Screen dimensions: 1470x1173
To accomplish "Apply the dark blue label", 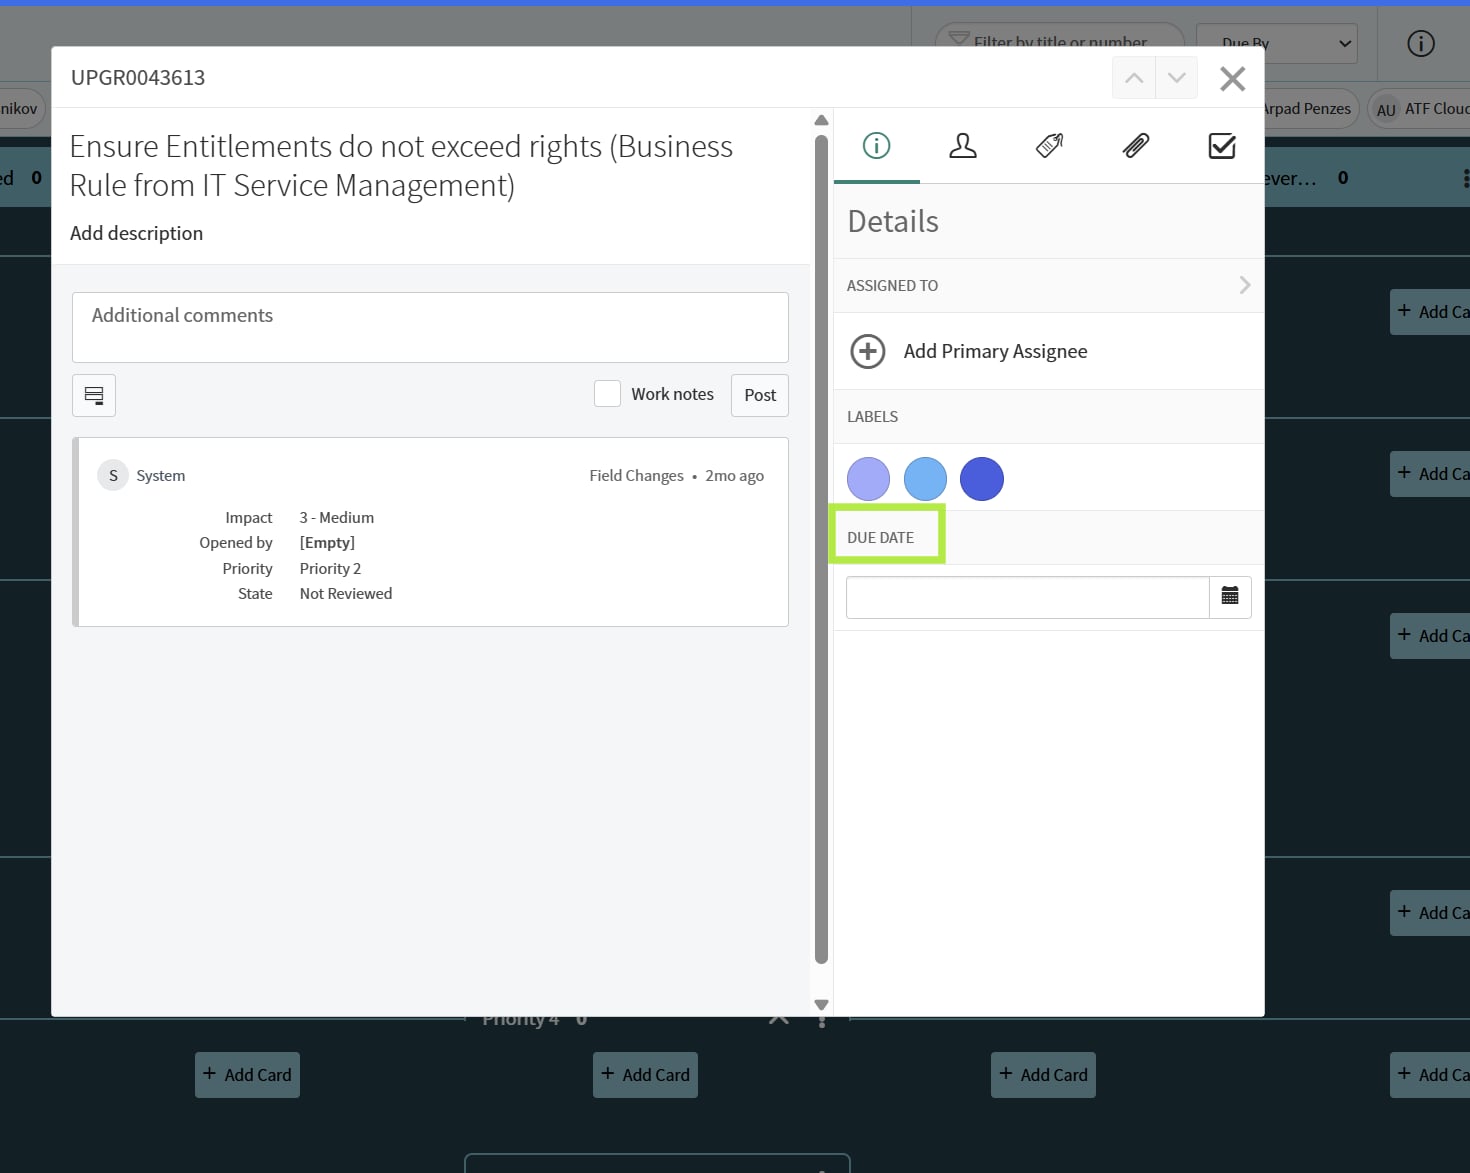I will point(982,479).
